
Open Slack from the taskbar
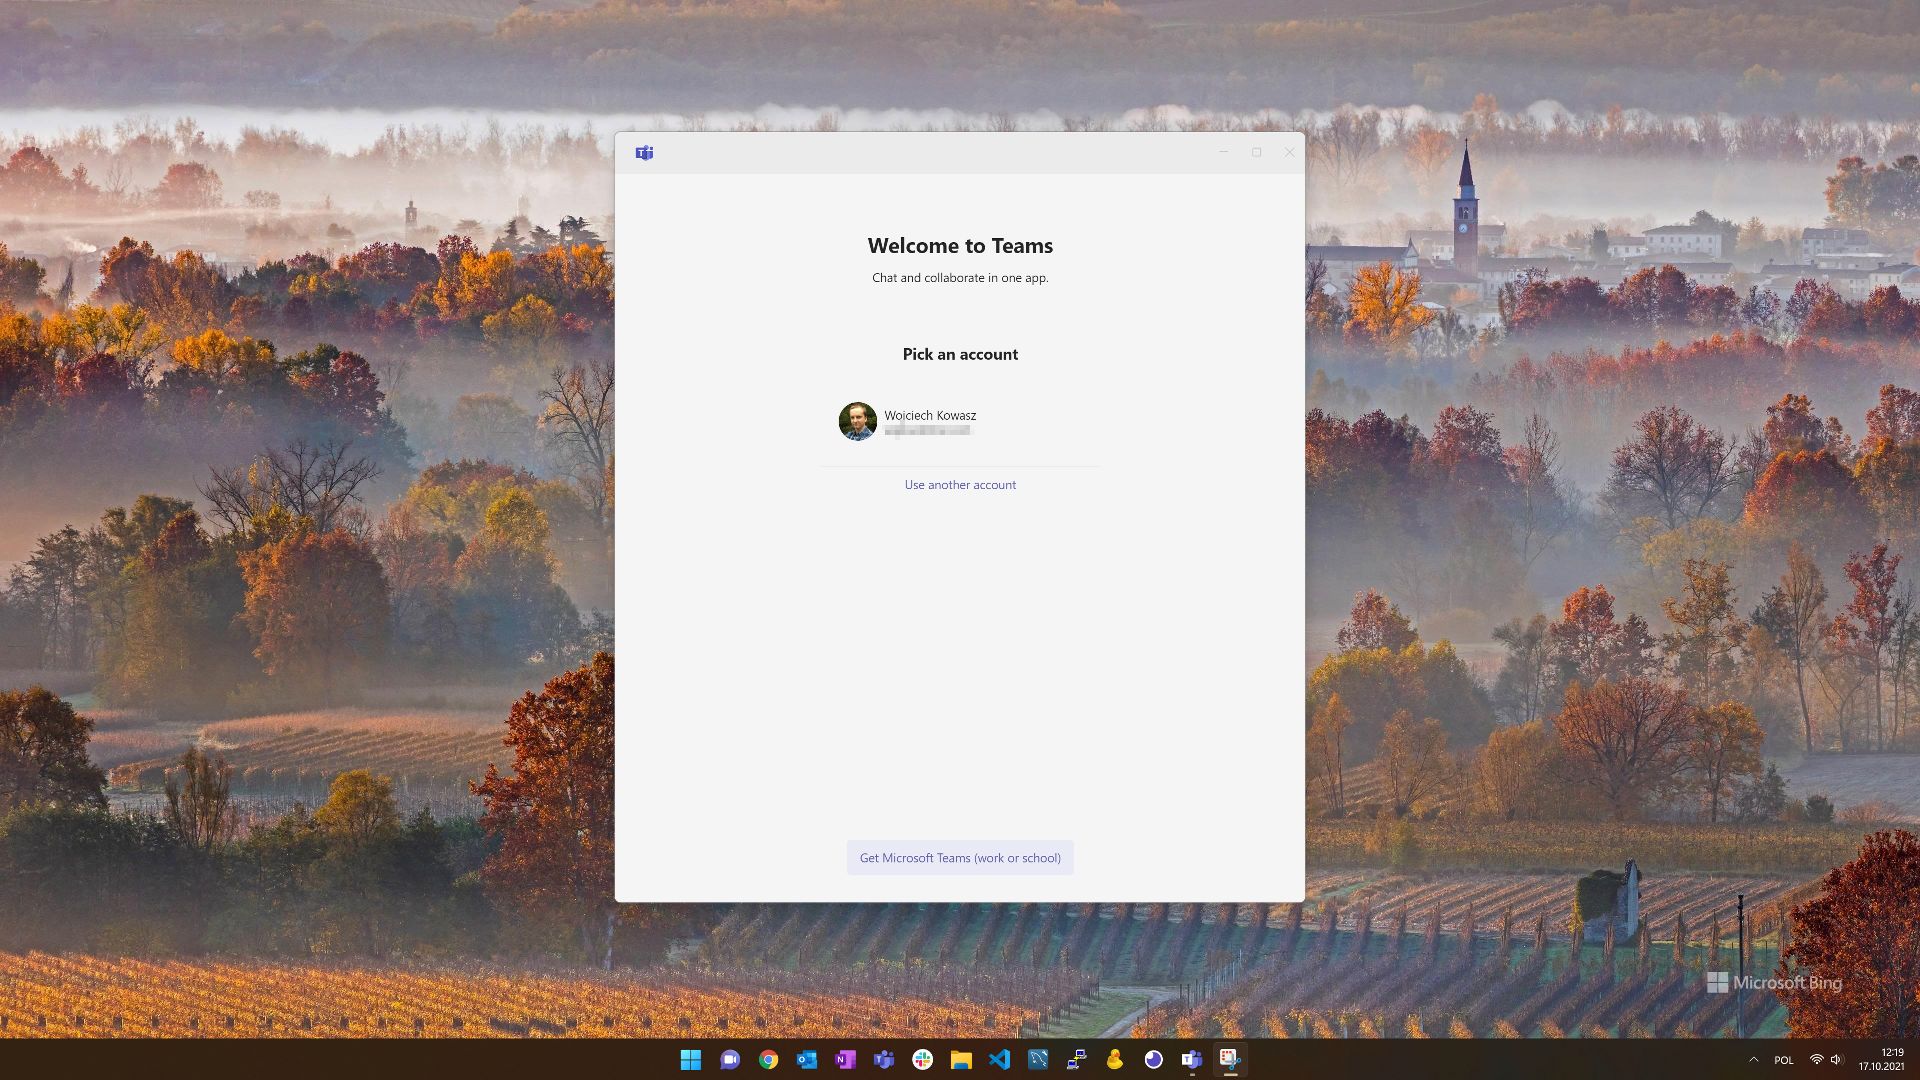pyautogui.click(x=922, y=1060)
